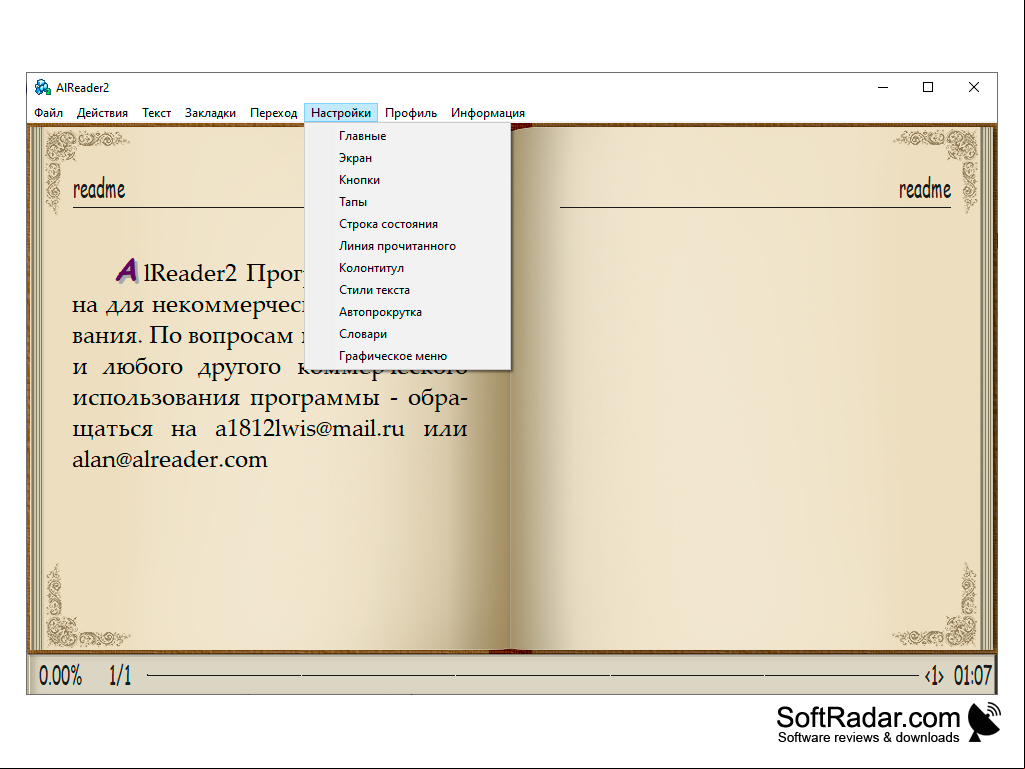This screenshot has width=1025, height=769.
Task: Click the a1812lwis@mail.ru email text
Action: [x=309, y=429]
